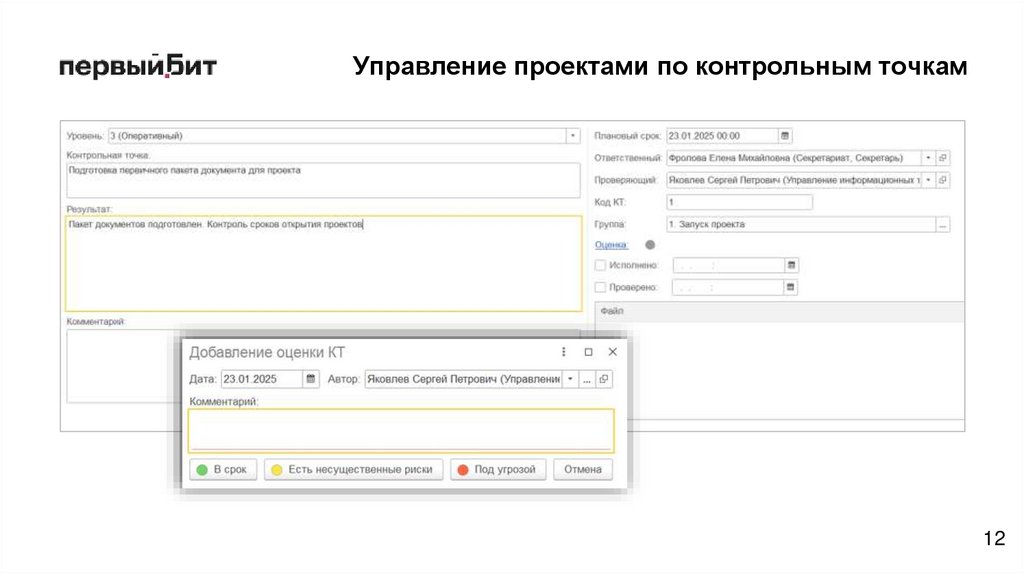Click the Оценка link

610,244
